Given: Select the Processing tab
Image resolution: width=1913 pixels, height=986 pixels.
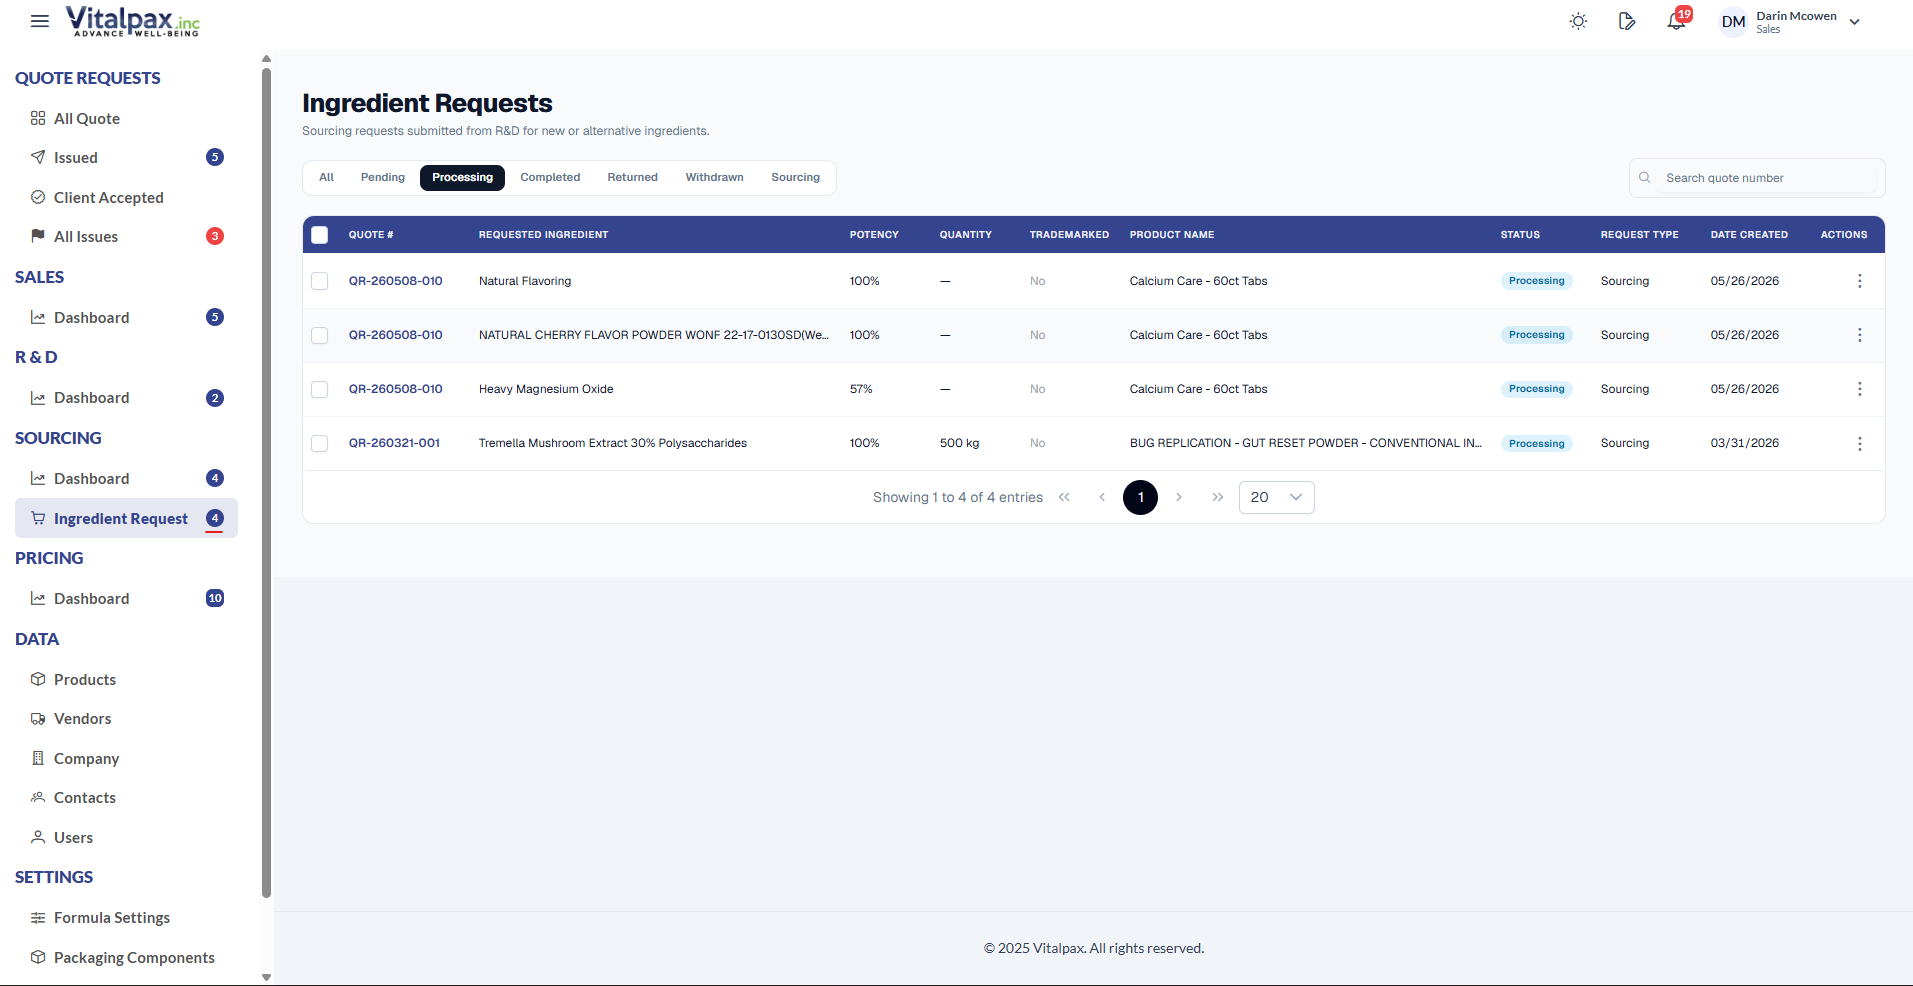Looking at the screenshot, I should pos(462,177).
